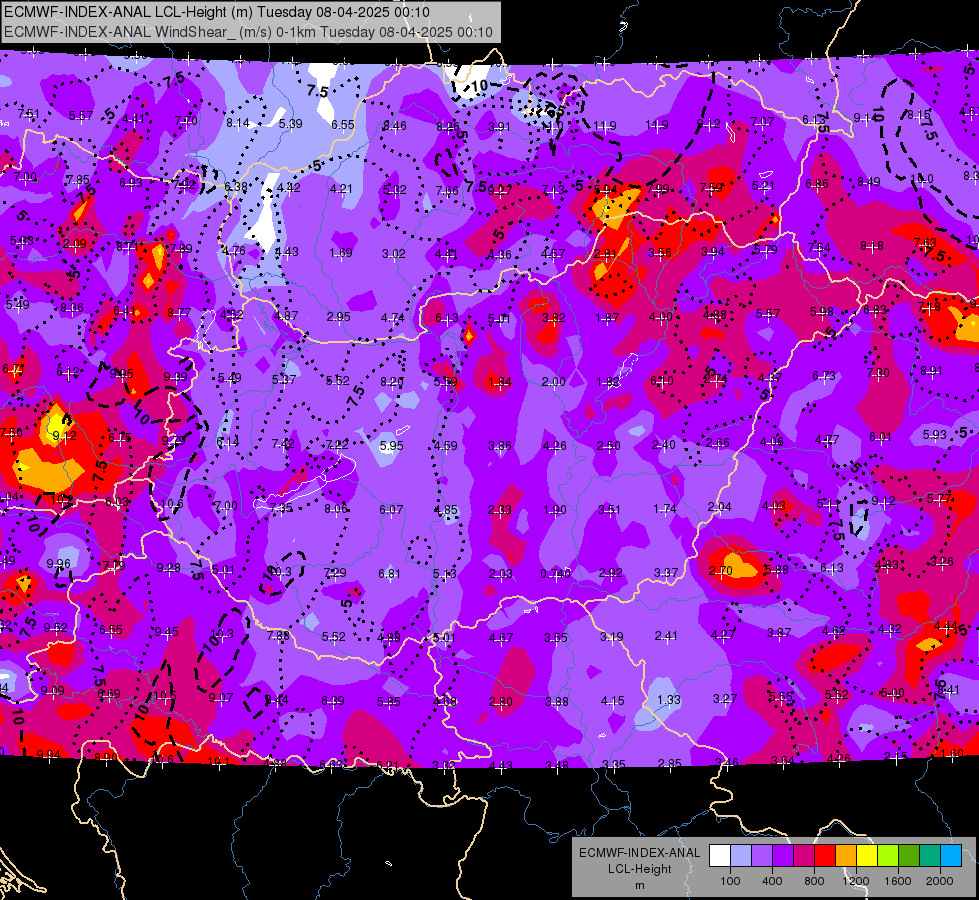Image resolution: width=979 pixels, height=900 pixels.
Task: Click the legend text LCL-Height
Action: click(x=639, y=869)
